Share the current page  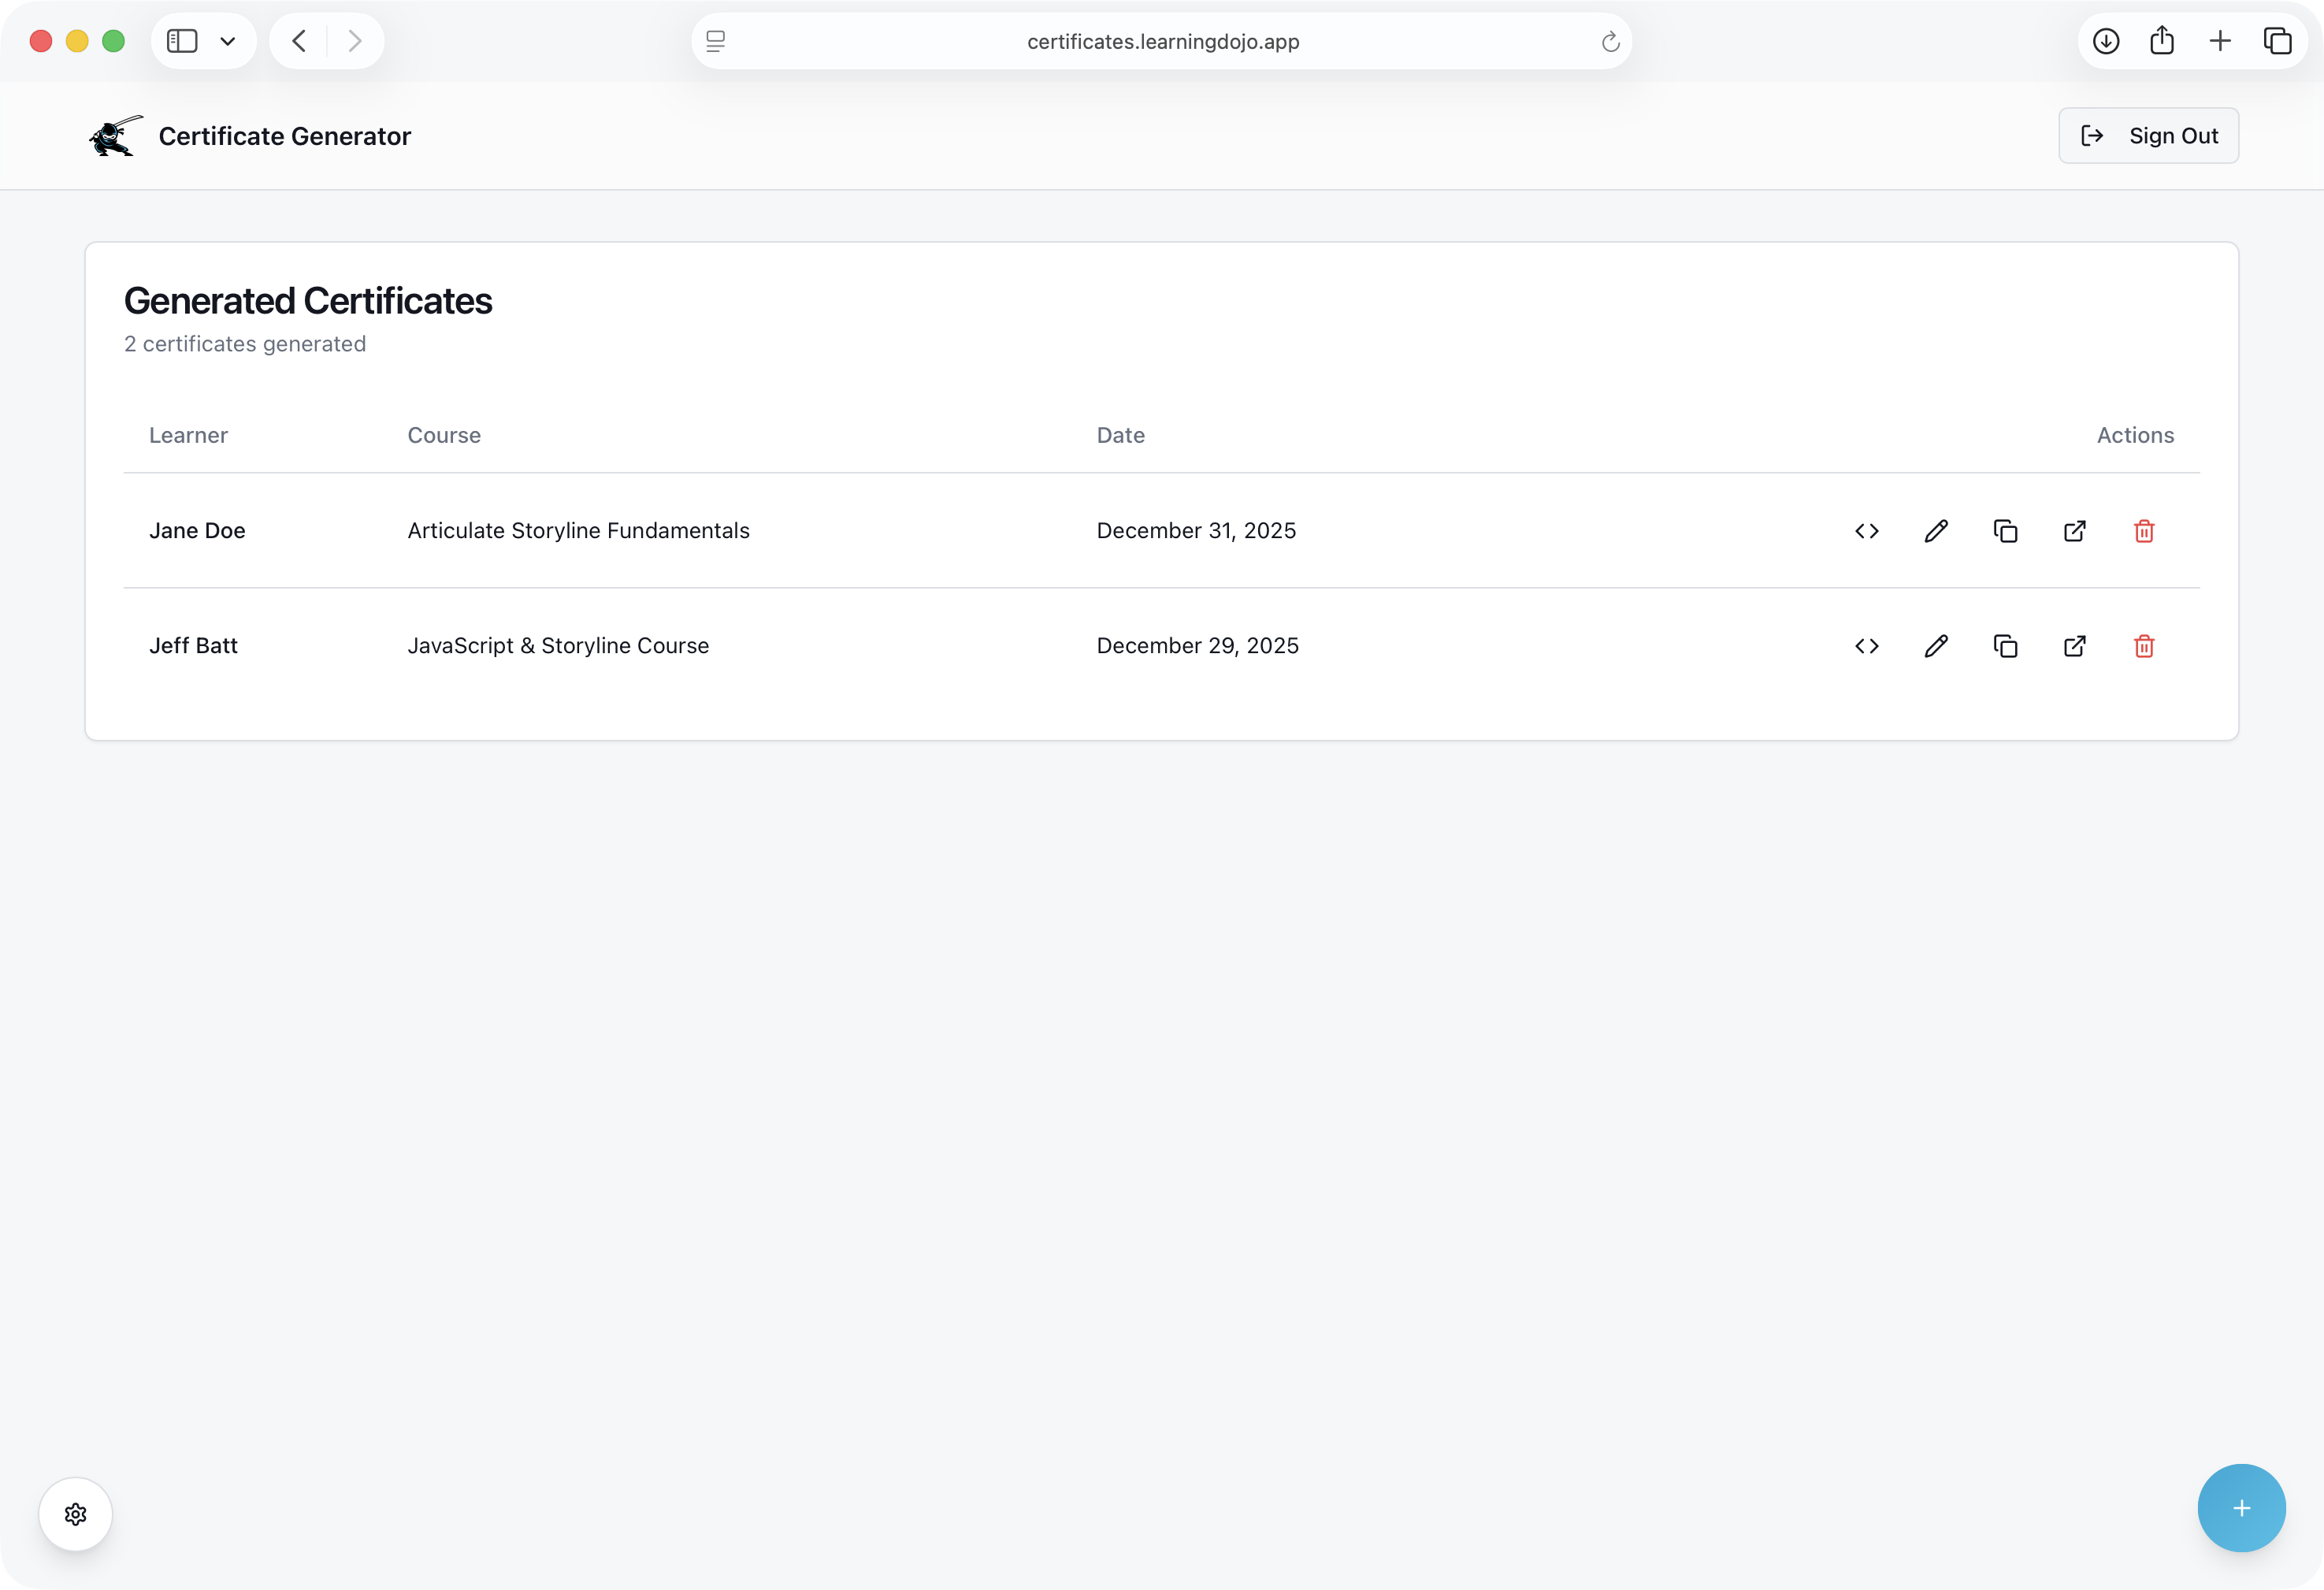2163,41
